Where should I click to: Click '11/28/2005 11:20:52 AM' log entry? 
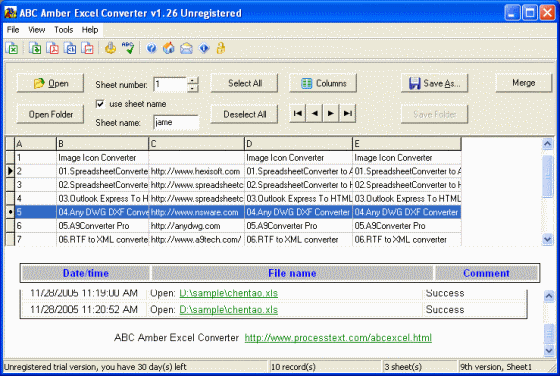84,309
